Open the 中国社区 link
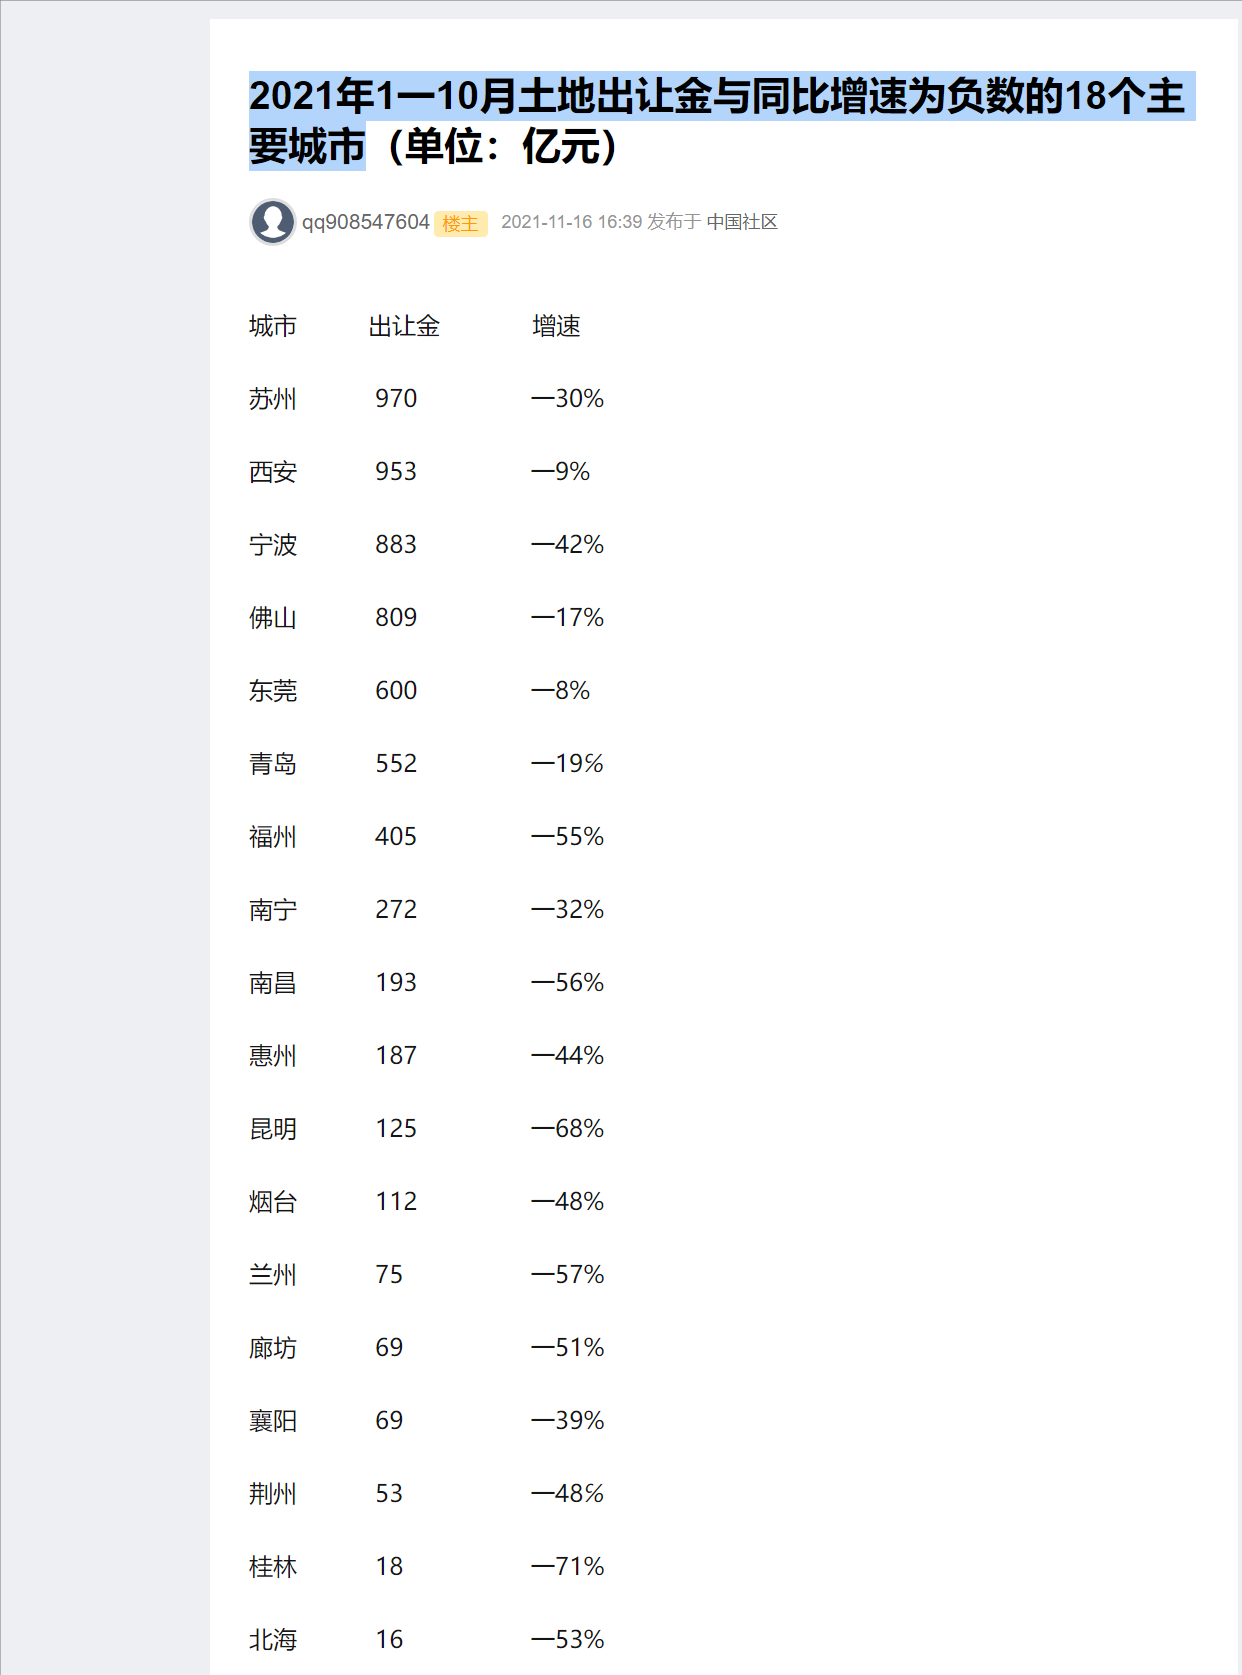This screenshot has height=1675, width=1242. point(742,222)
